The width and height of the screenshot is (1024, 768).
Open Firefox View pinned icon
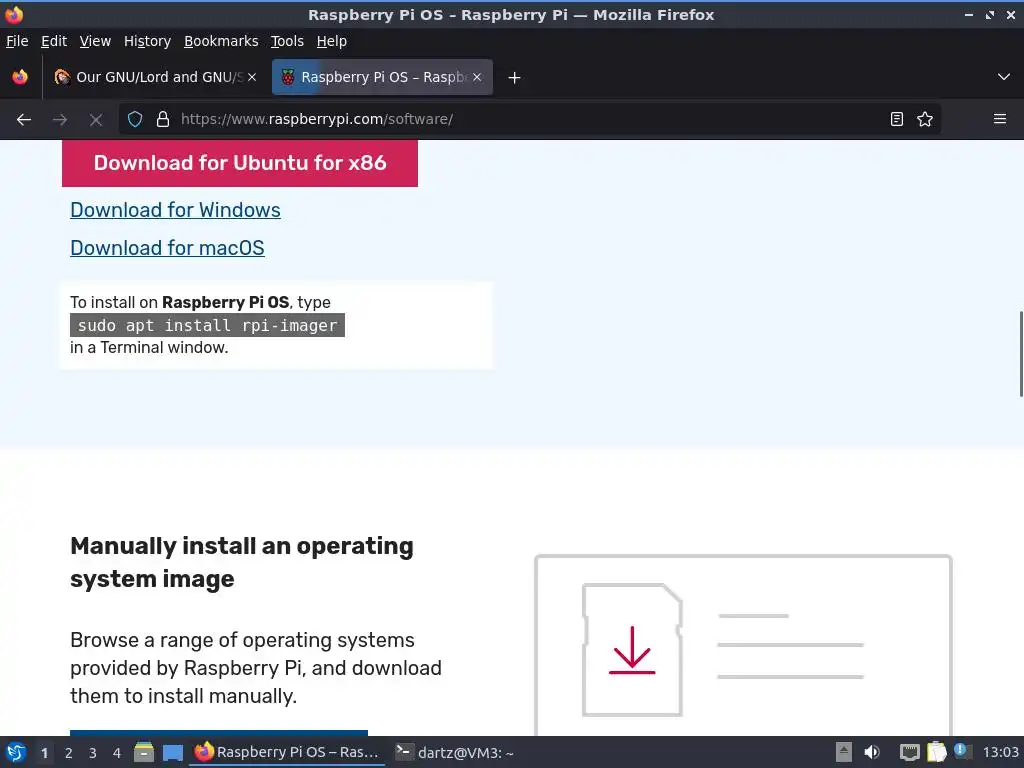coord(20,77)
